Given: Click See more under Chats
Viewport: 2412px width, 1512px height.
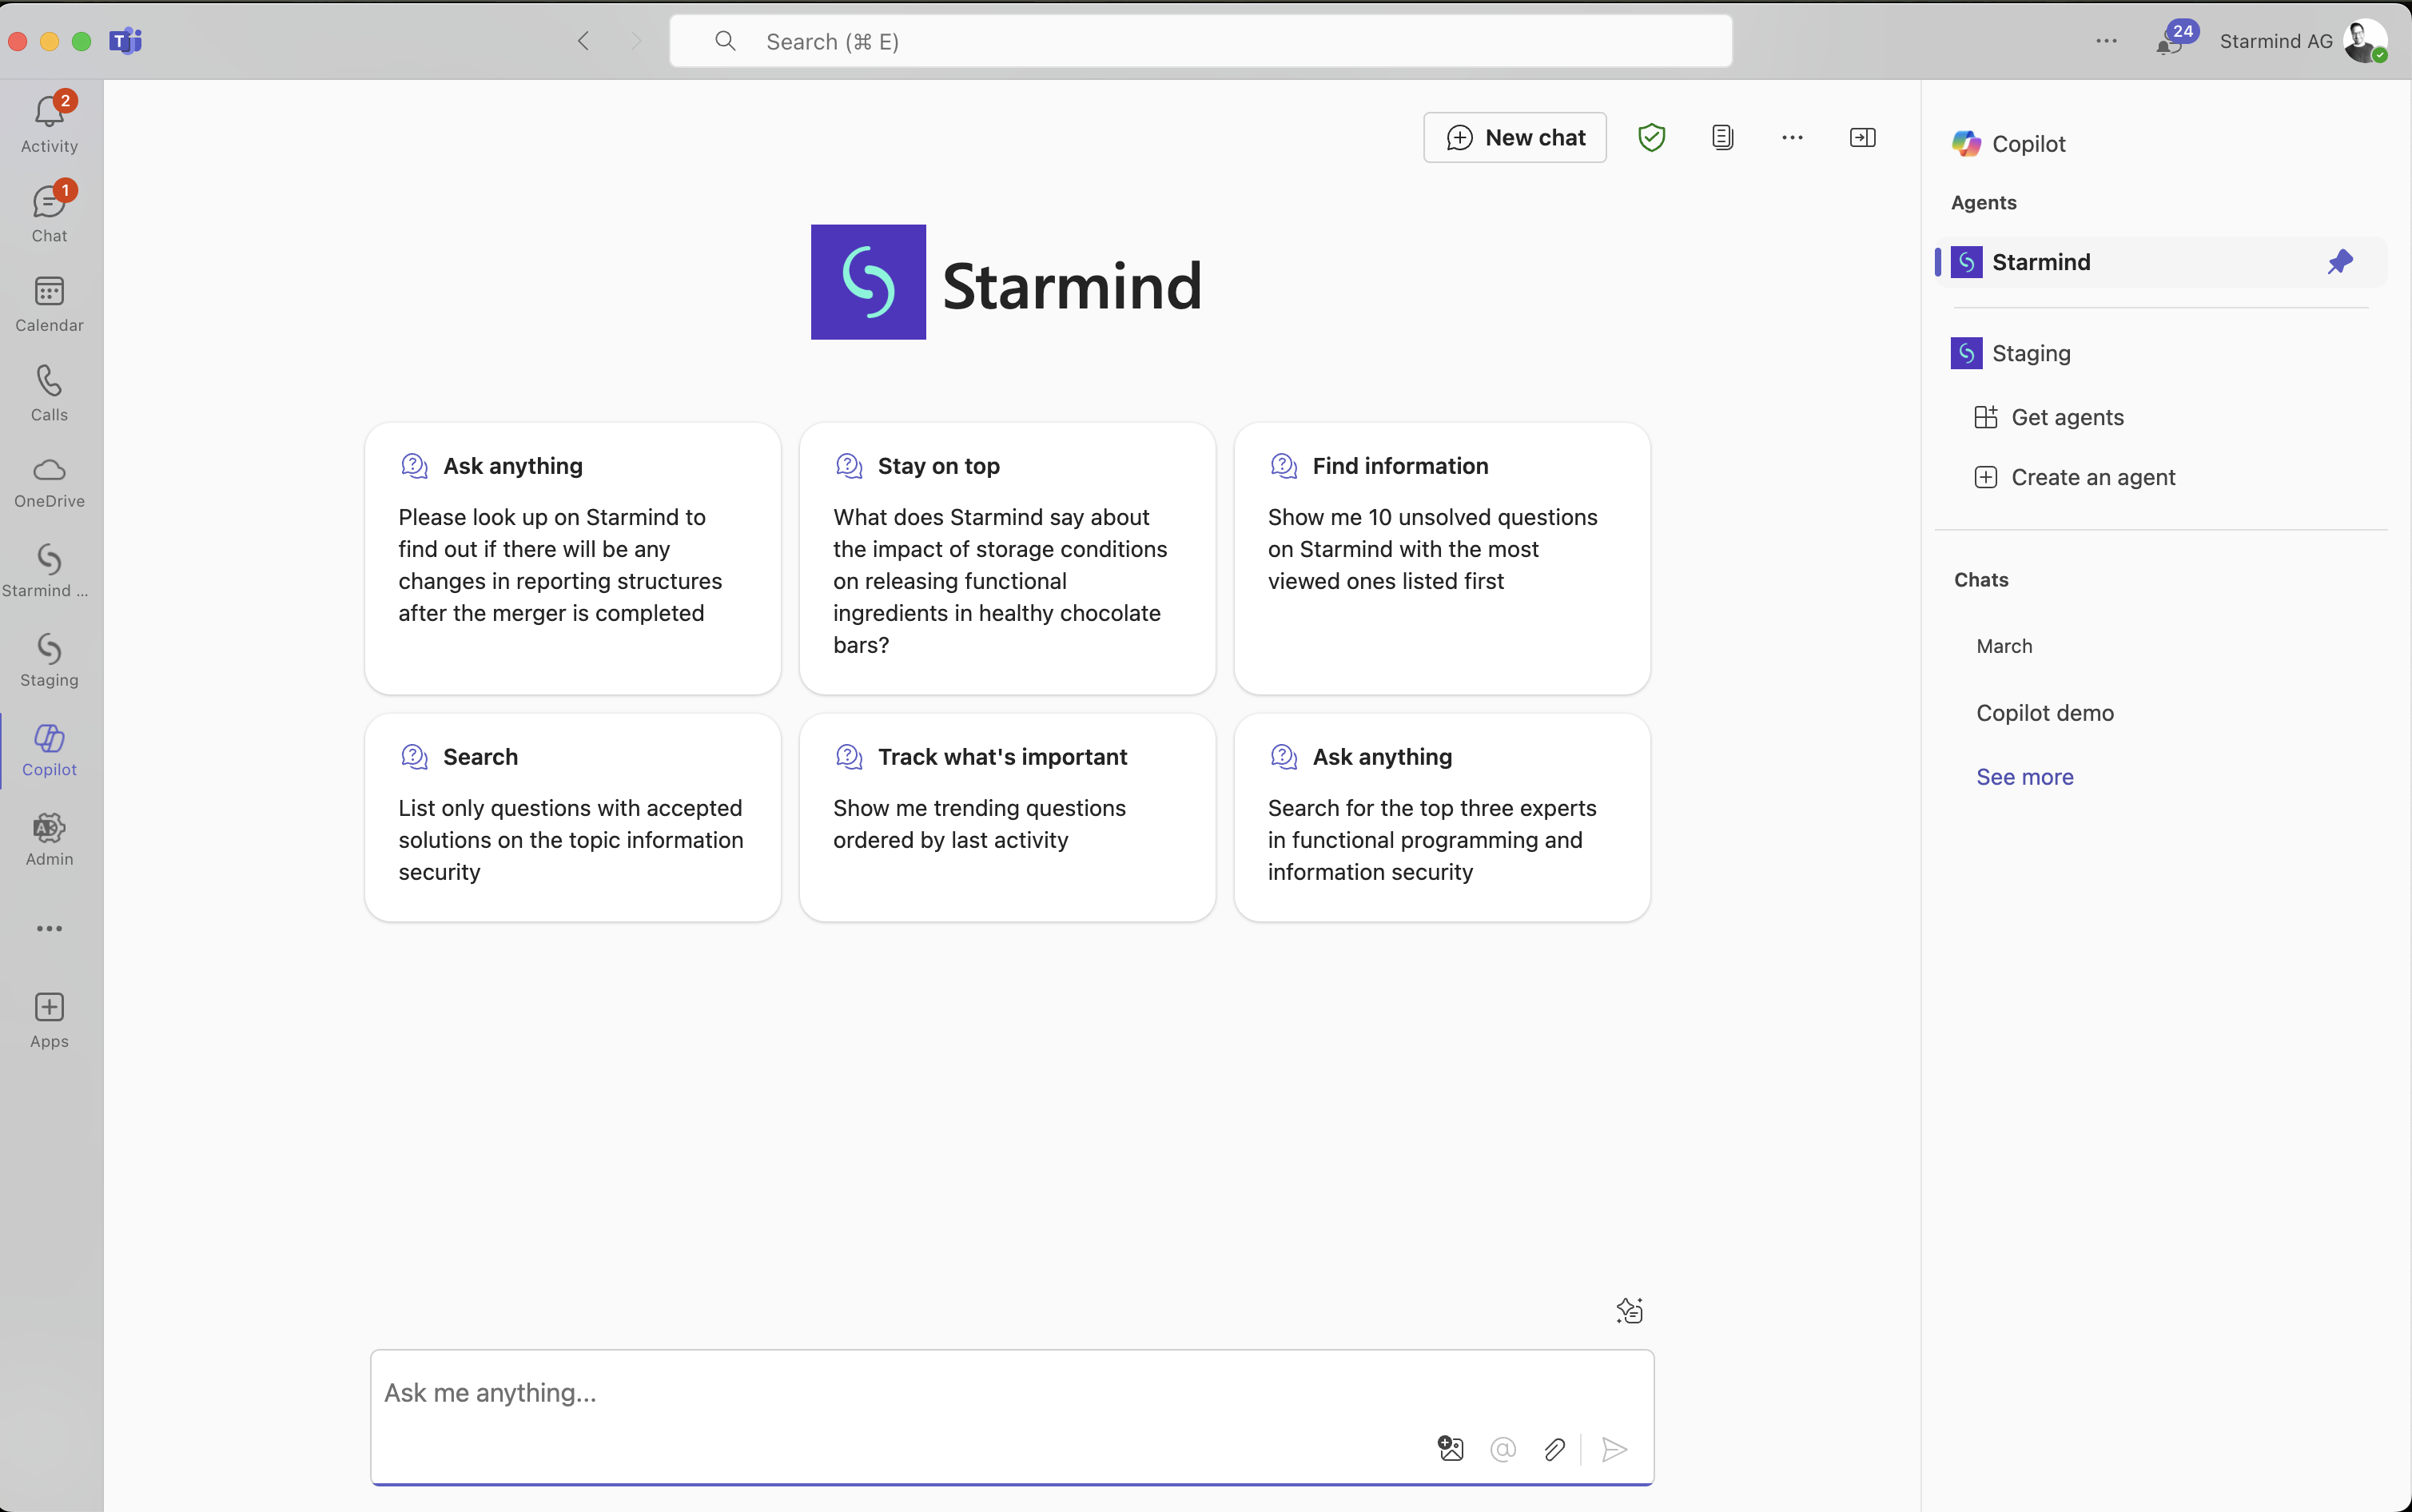Looking at the screenshot, I should (x=2024, y=777).
